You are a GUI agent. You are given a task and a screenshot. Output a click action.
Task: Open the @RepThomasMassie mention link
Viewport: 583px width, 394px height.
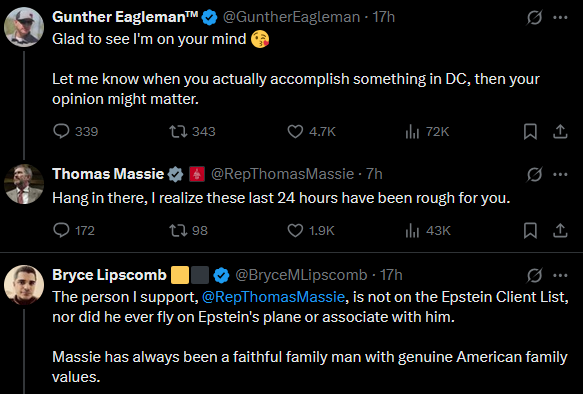click(x=273, y=297)
